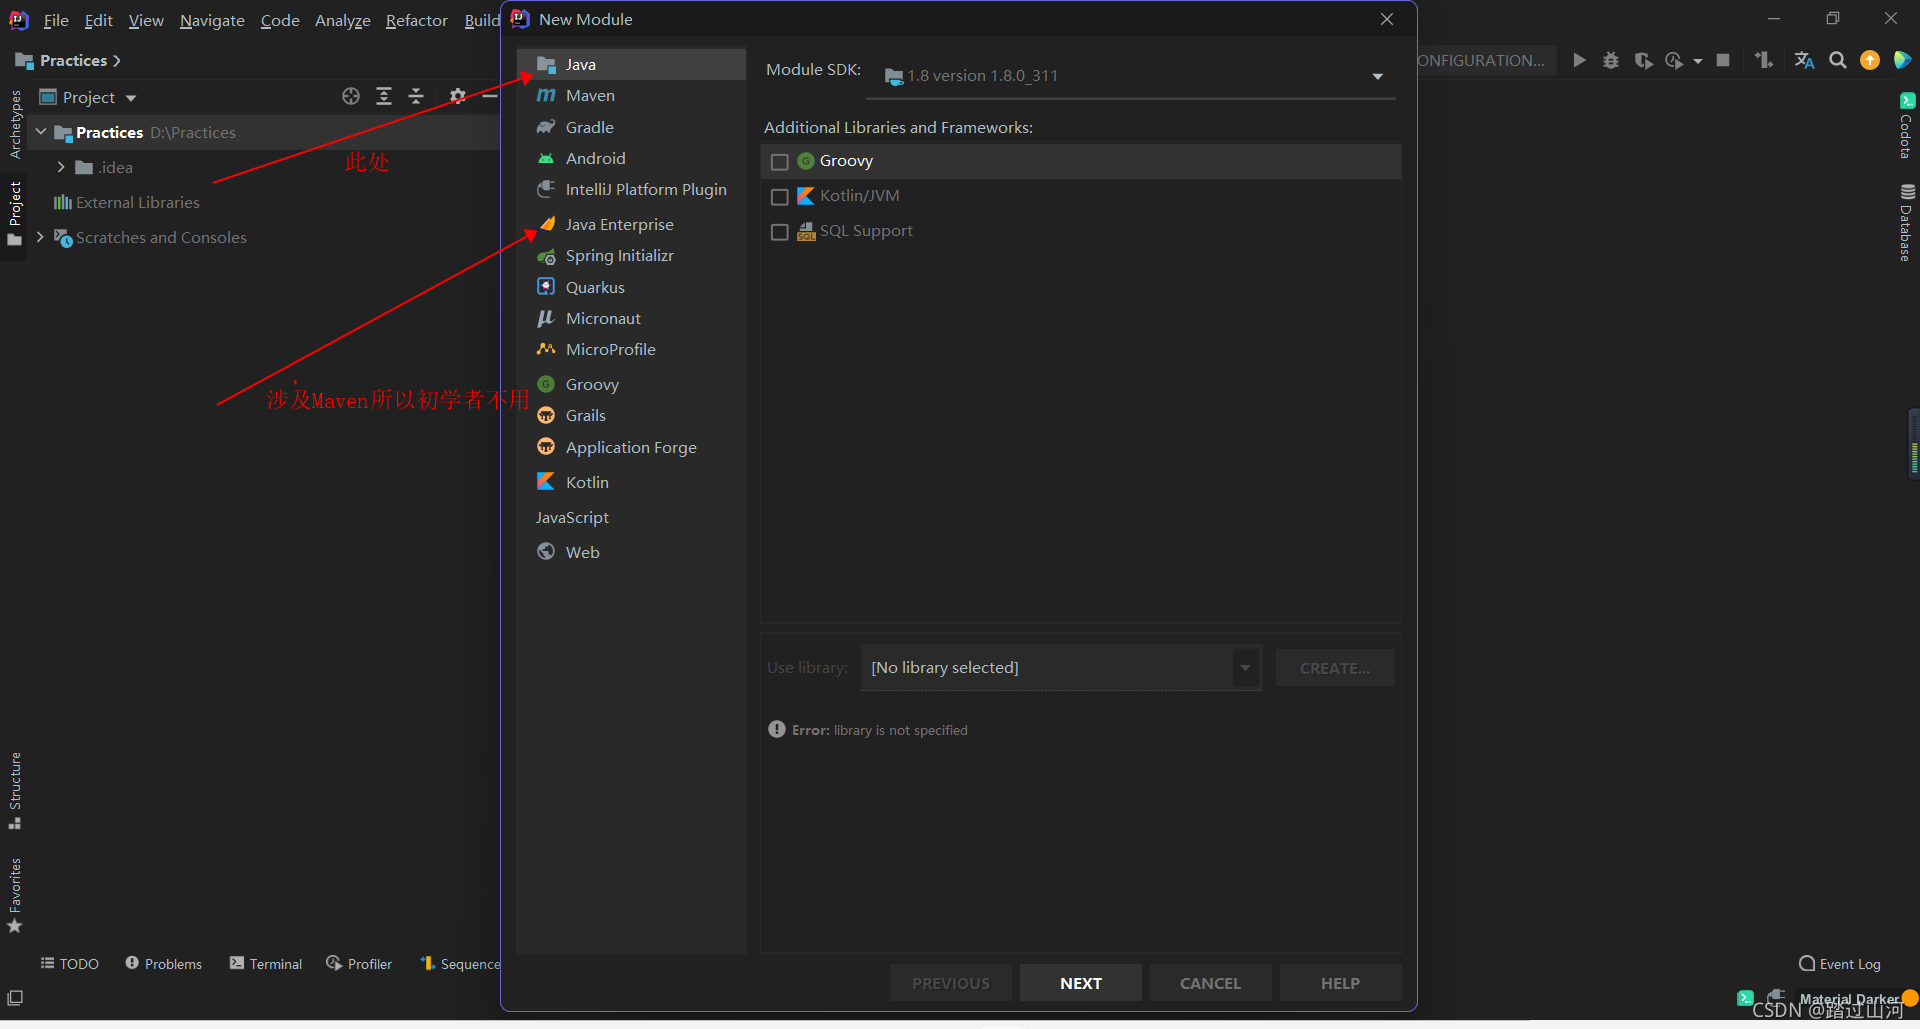Click the Run button in toolbar
The height and width of the screenshot is (1029, 1920).
[x=1579, y=60]
